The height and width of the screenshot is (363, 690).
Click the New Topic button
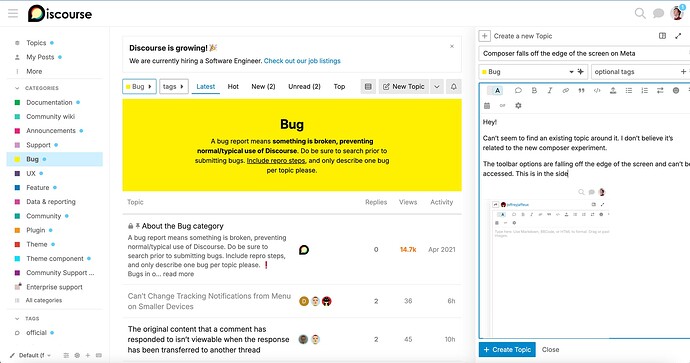(404, 87)
